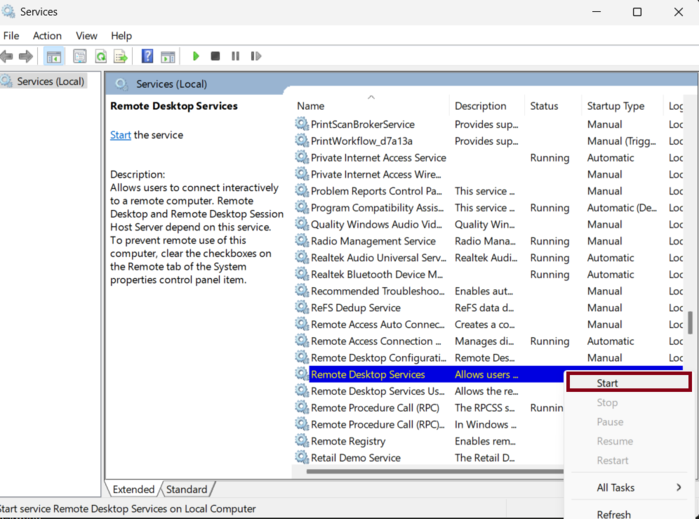The width and height of the screenshot is (699, 519).
Task: Click the Export List toolbar icon
Action: click(x=120, y=57)
